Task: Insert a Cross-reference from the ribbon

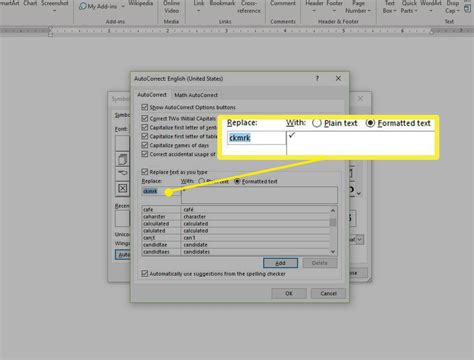Action: pyautogui.click(x=249, y=7)
